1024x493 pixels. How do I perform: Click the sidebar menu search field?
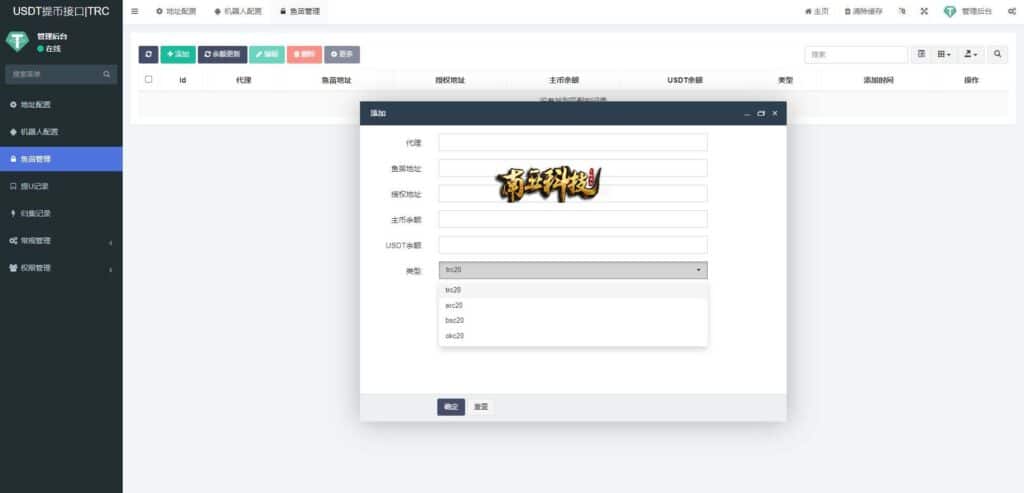point(52,74)
